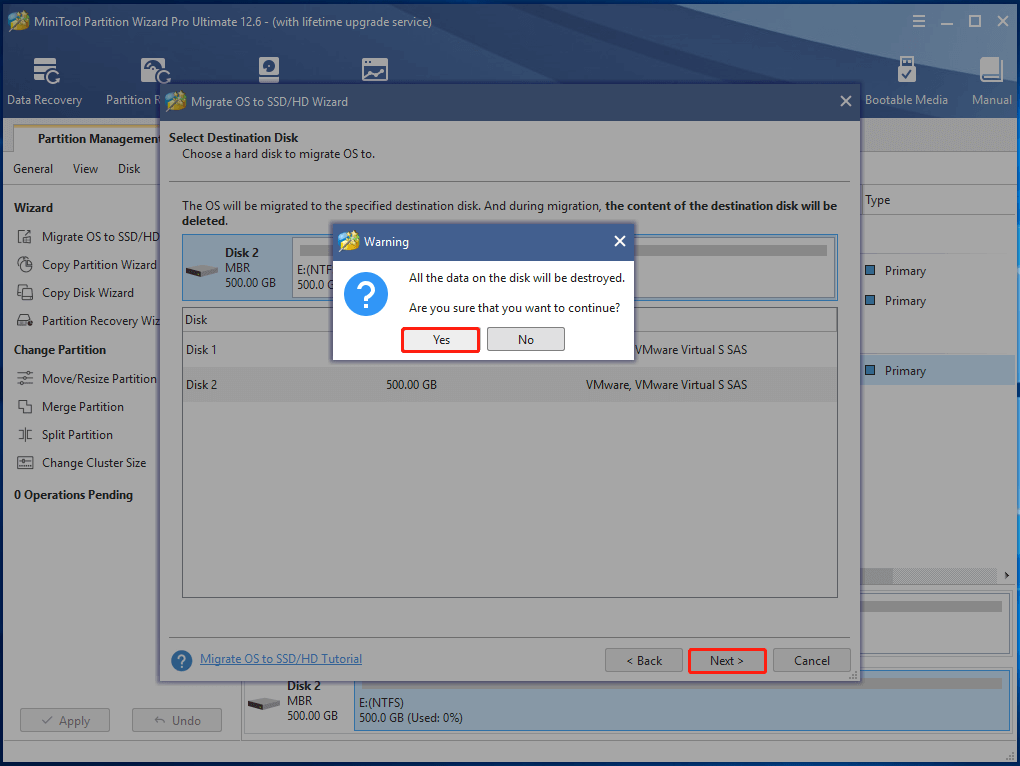This screenshot has width=1020, height=766.
Task: Launch Copy Disk Wizard from sidebar
Action: tap(75, 293)
